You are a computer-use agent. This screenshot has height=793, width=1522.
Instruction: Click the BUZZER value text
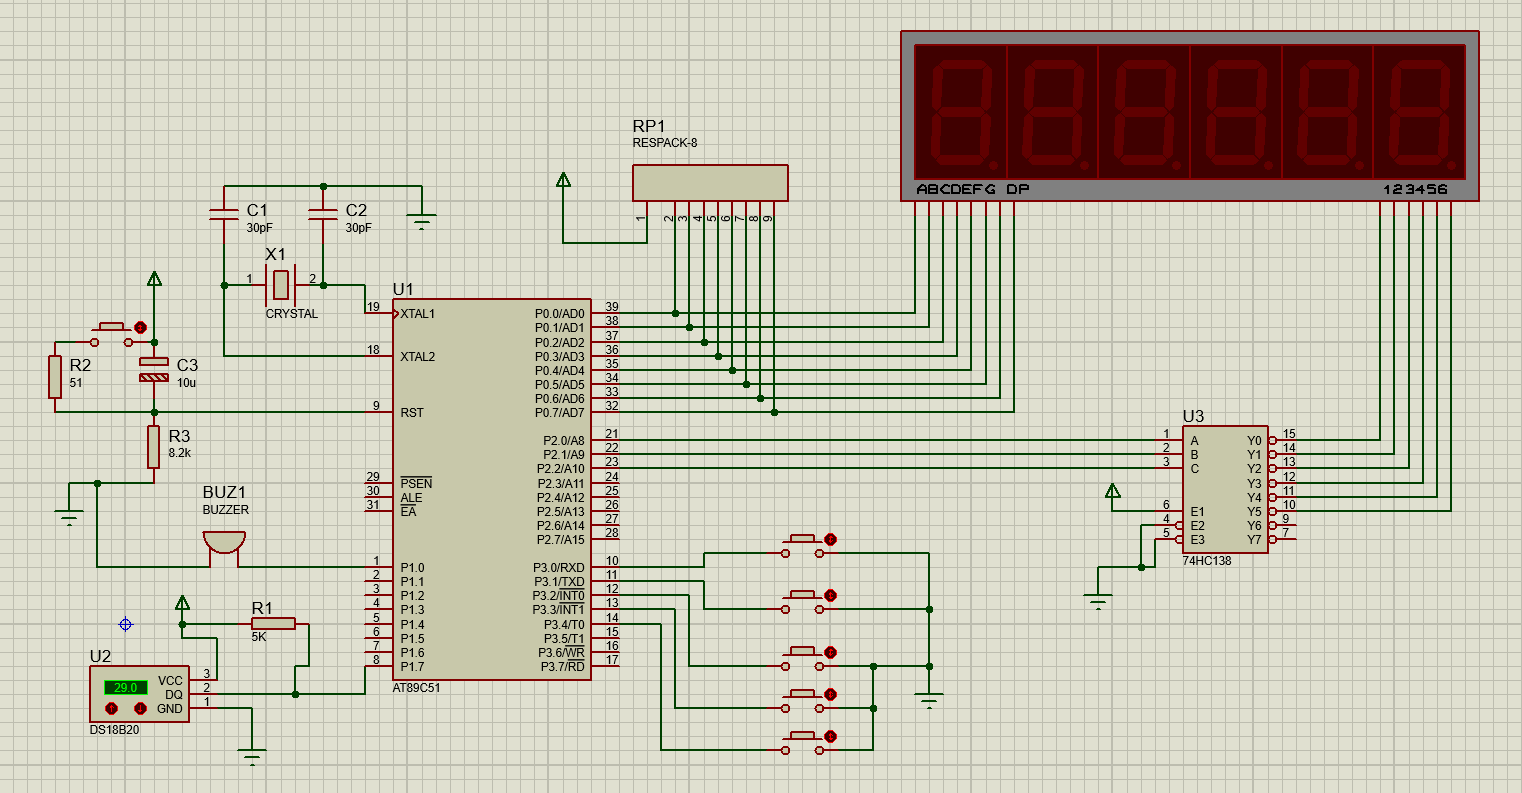click(226, 510)
